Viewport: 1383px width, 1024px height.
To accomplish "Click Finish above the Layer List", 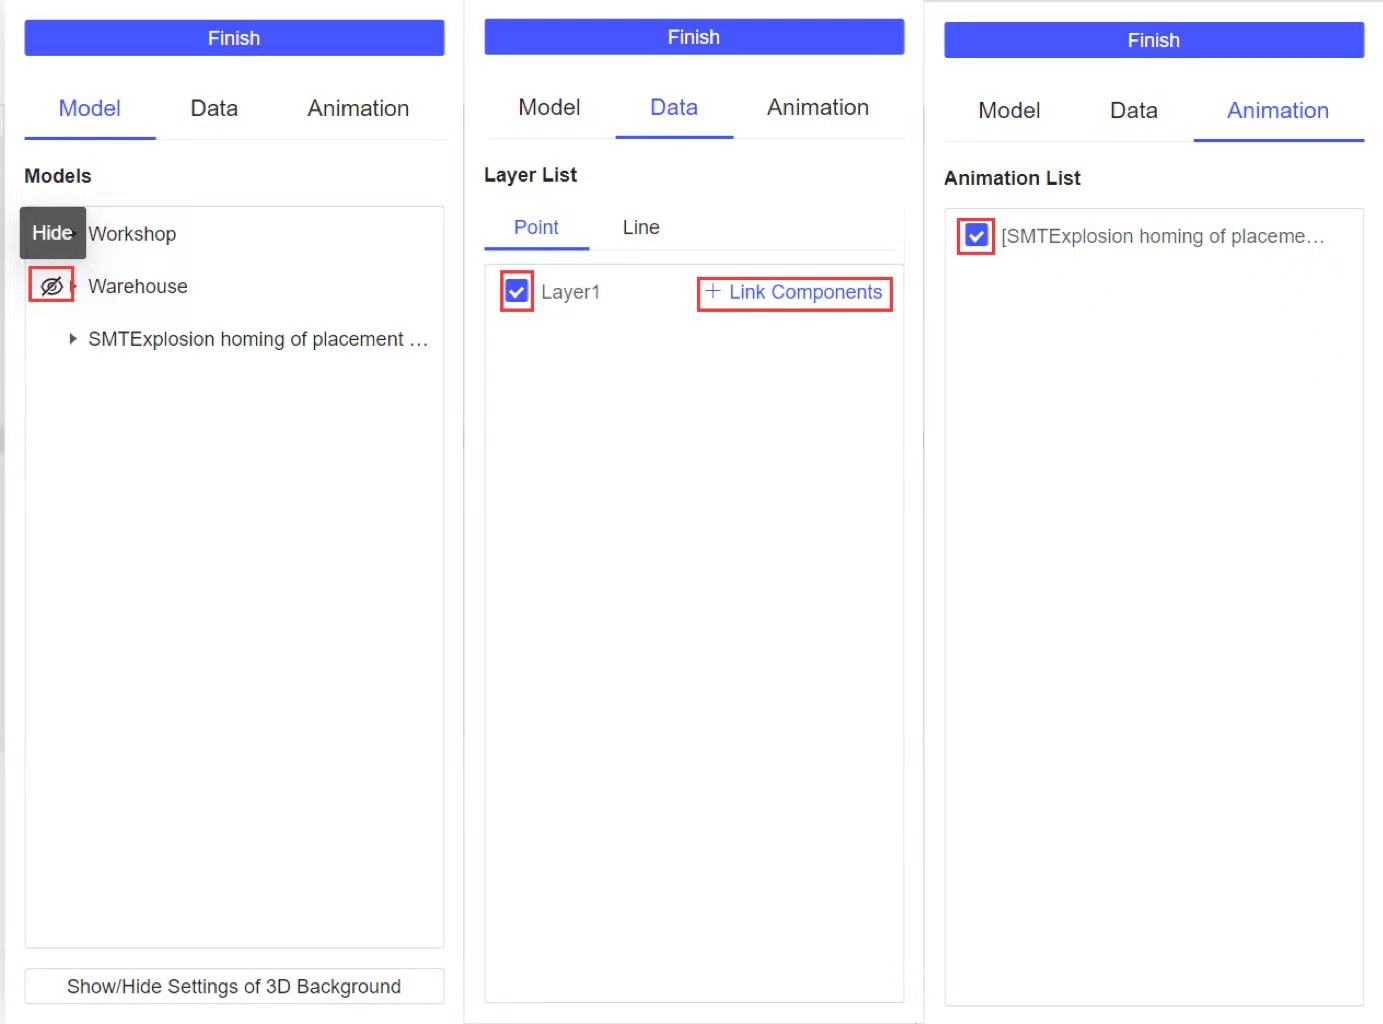I will tap(694, 37).
